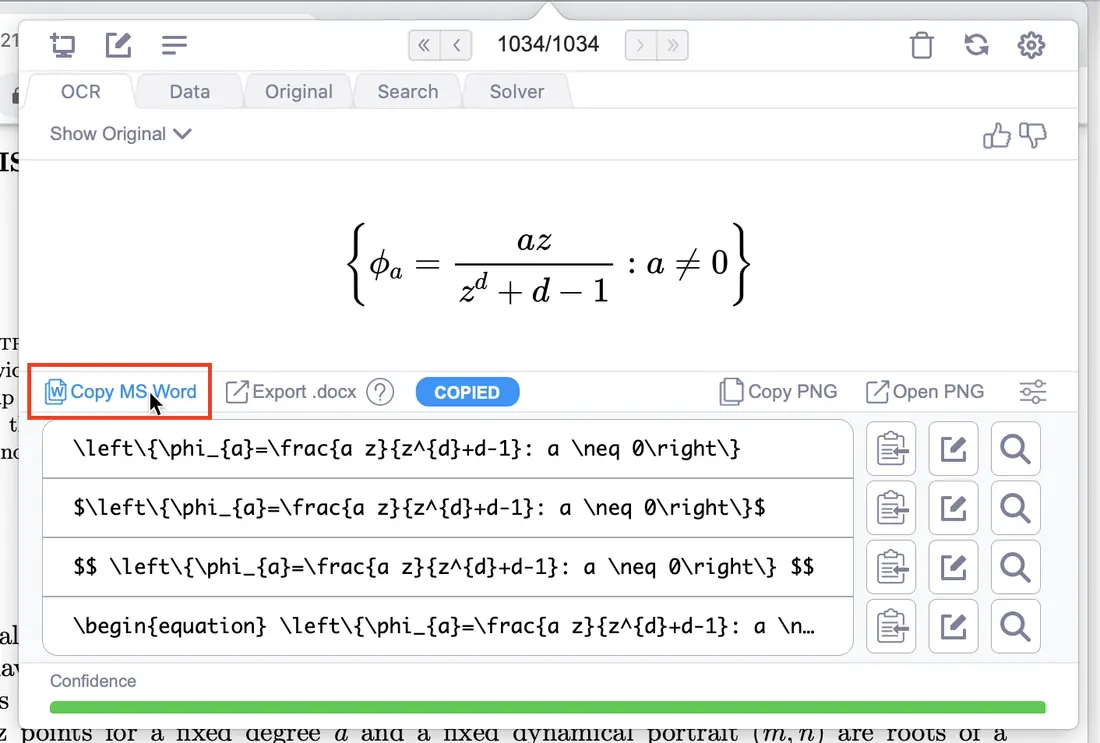This screenshot has height=743, width=1100.
Task: Click the refresh sync icon
Action: [977, 46]
